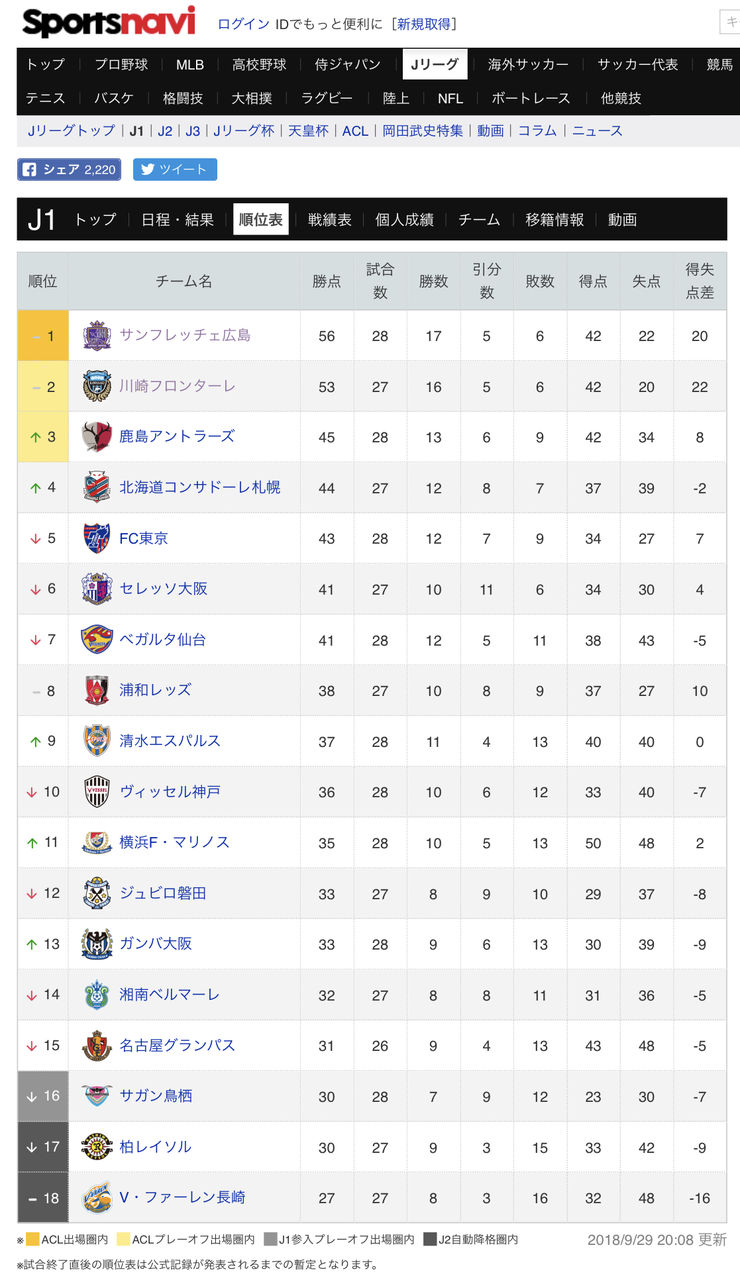
Task: Click the Kashima Antlers team emblem
Action: pos(97,437)
